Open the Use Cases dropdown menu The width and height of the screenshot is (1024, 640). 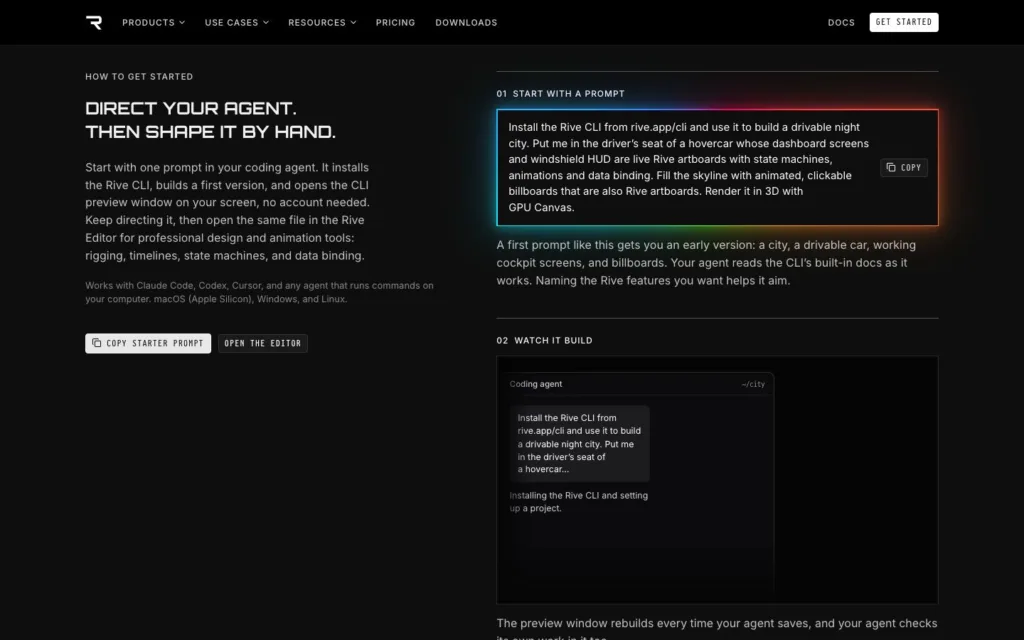pyautogui.click(x=236, y=22)
